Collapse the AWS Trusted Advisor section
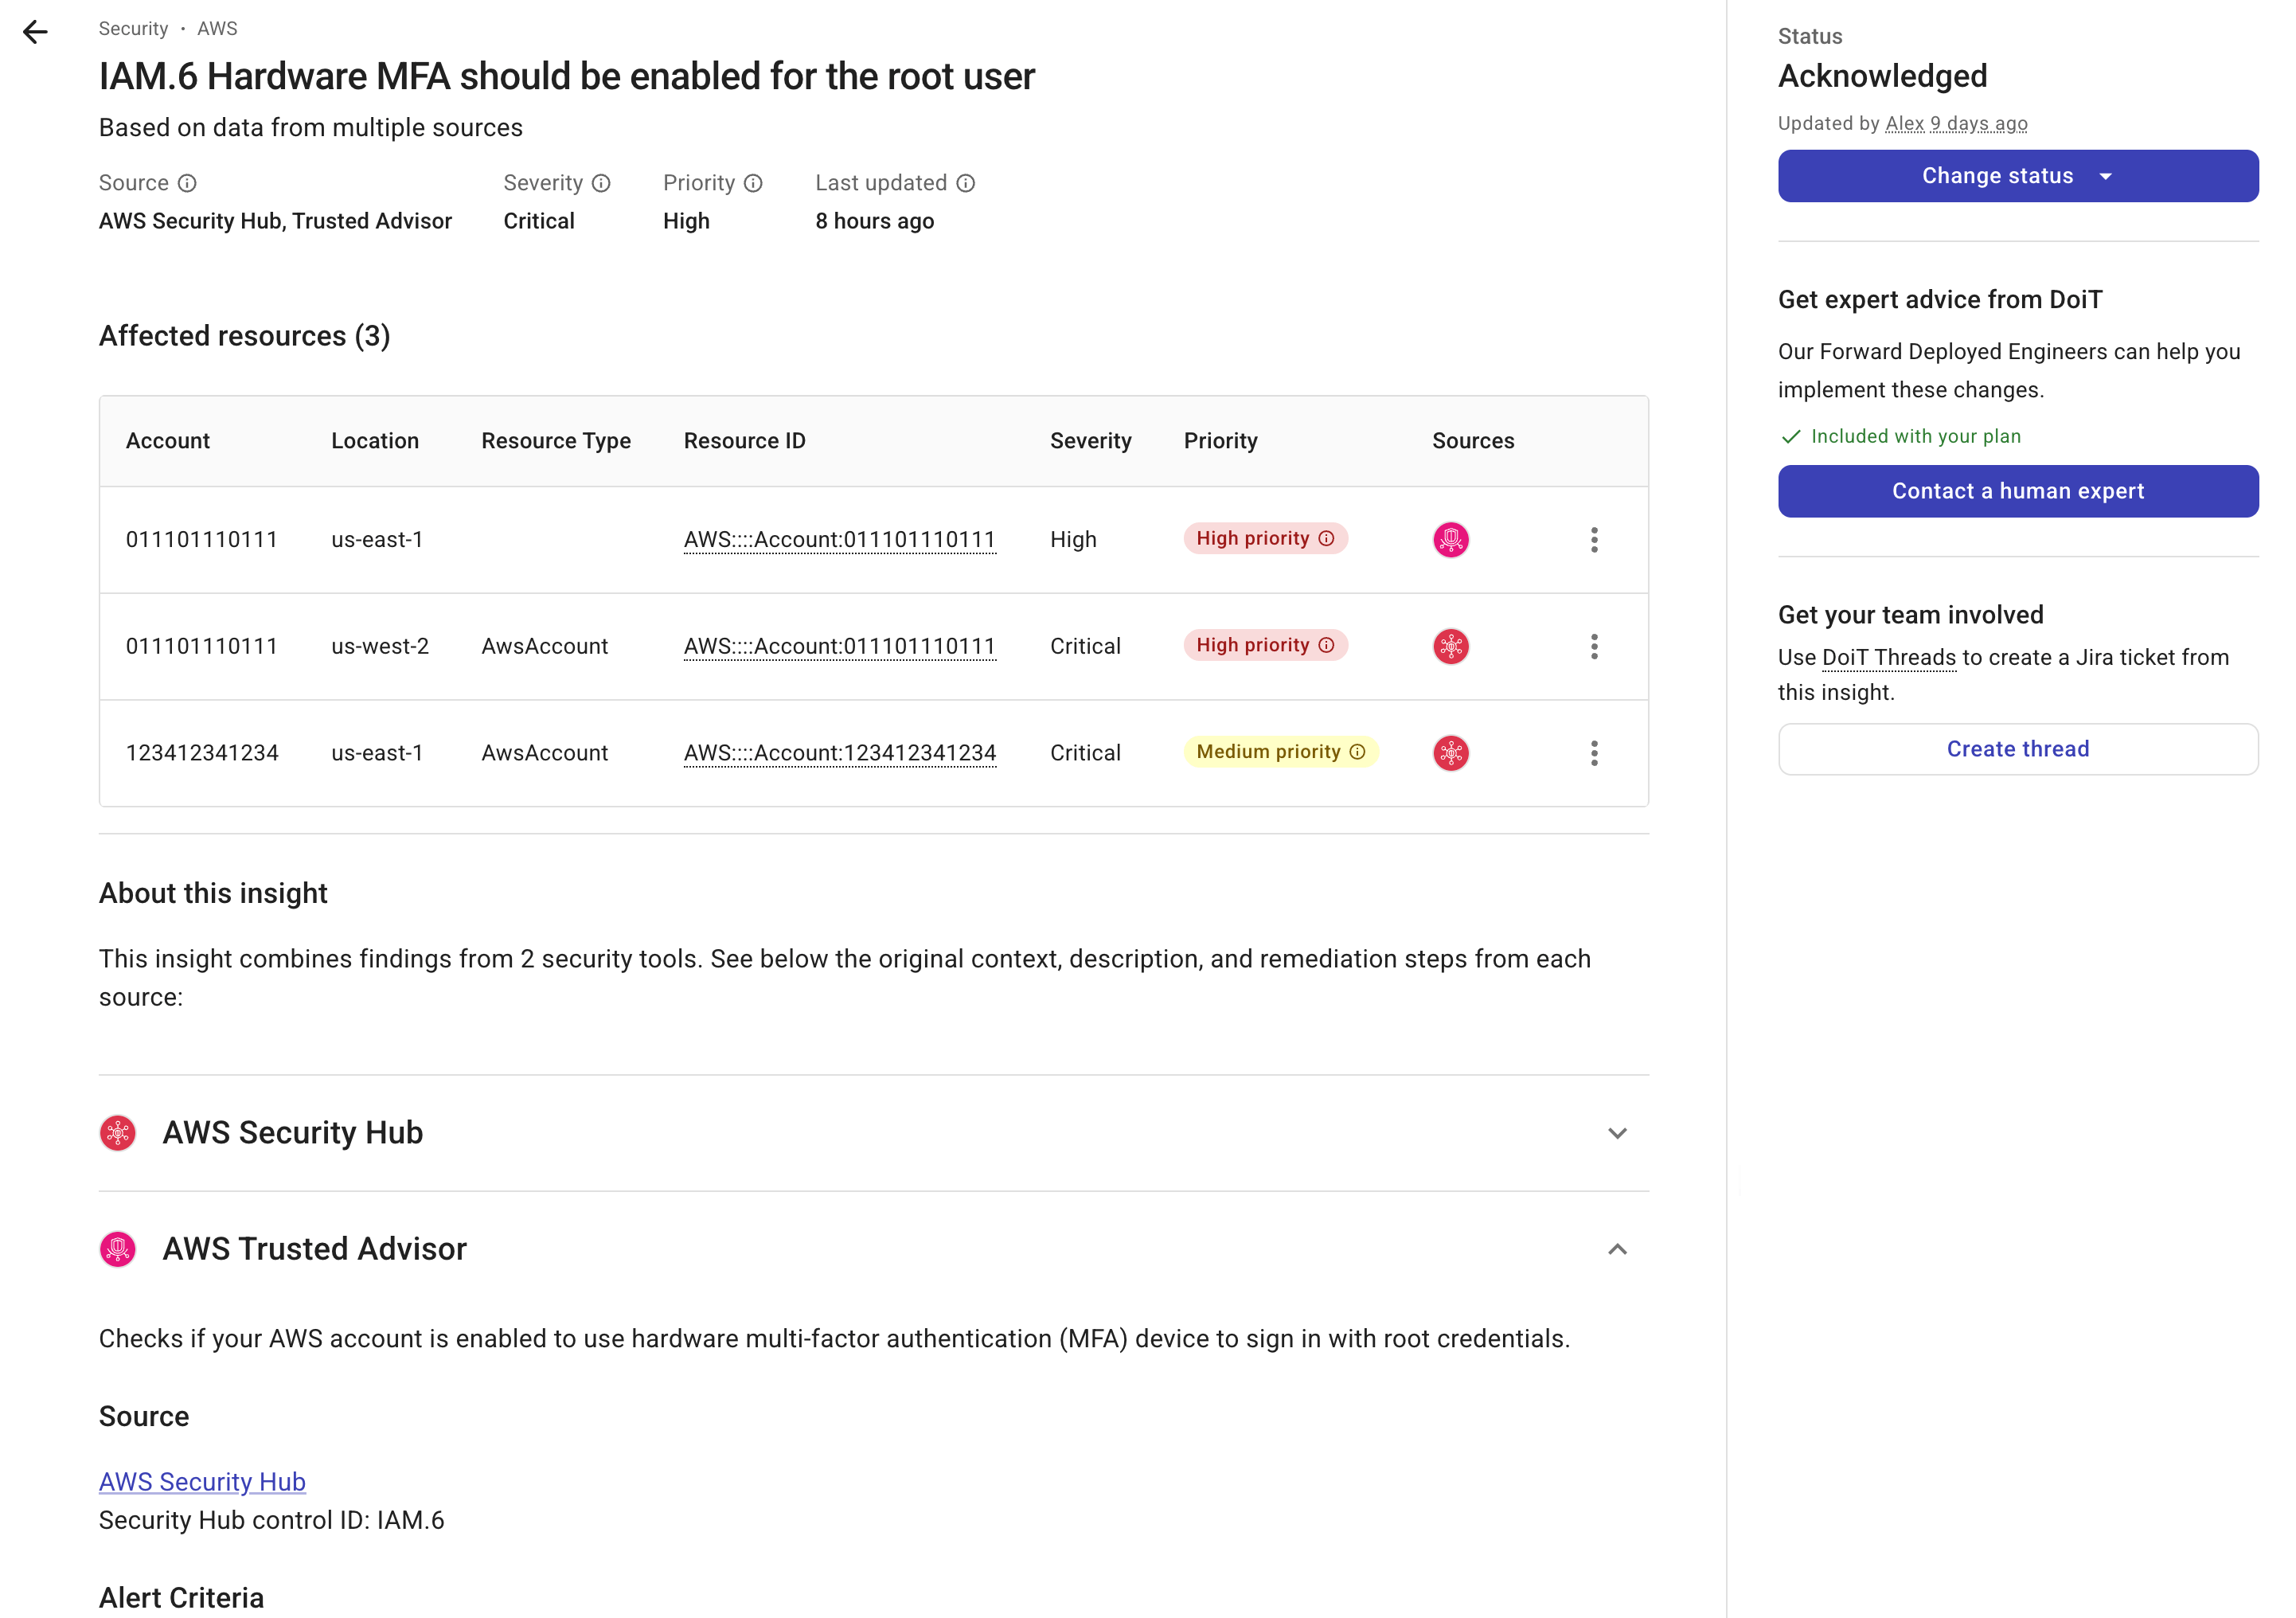This screenshot has height=1618, width=2296. click(1617, 1249)
